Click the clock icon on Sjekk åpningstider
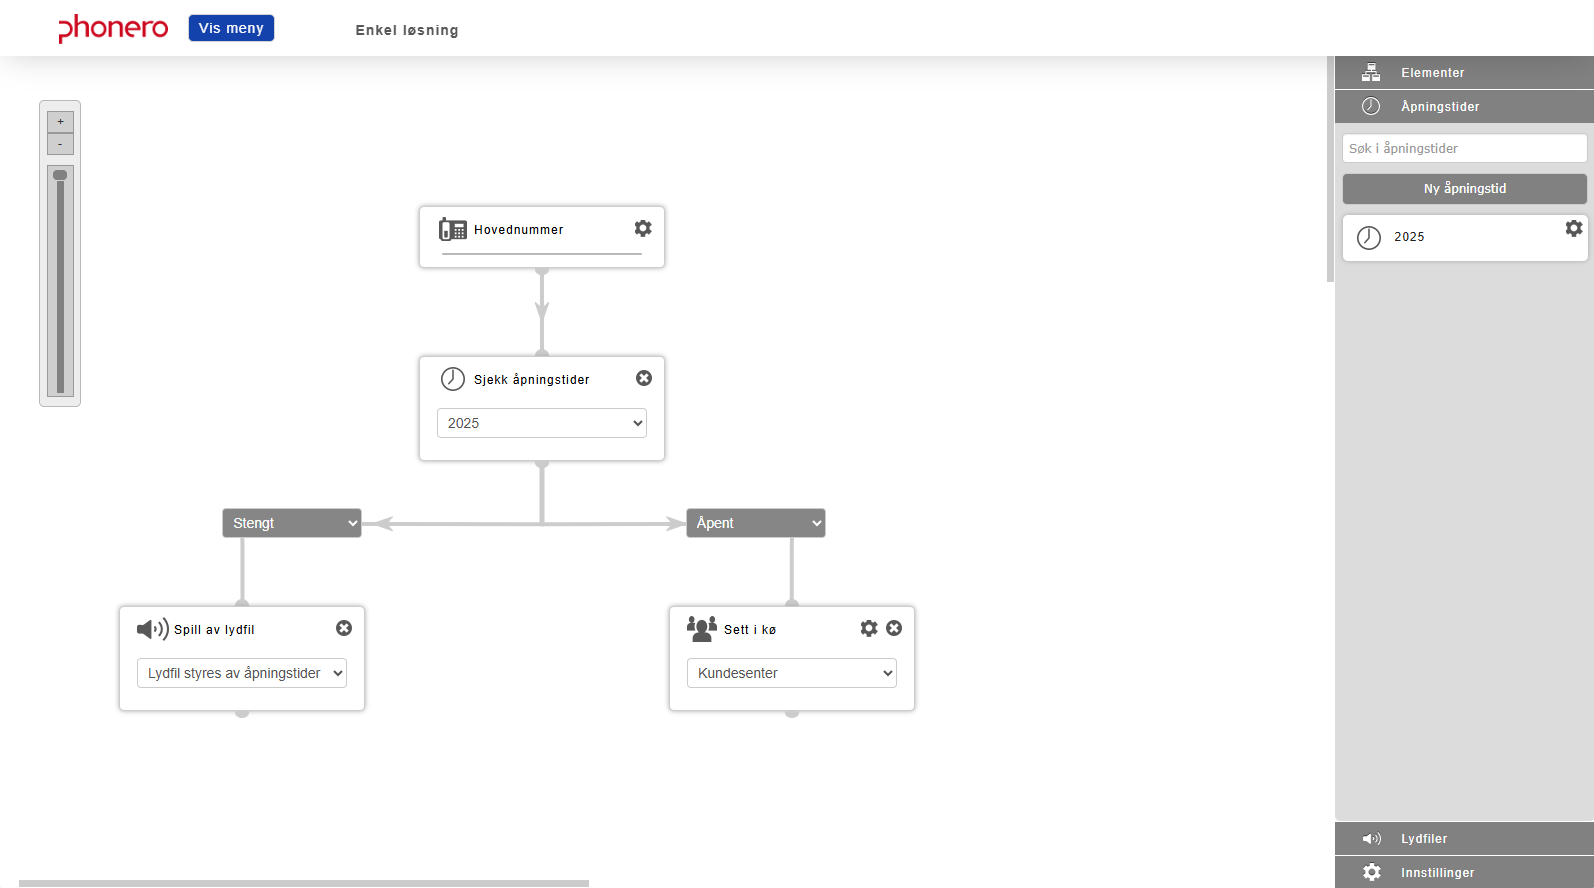 point(453,379)
